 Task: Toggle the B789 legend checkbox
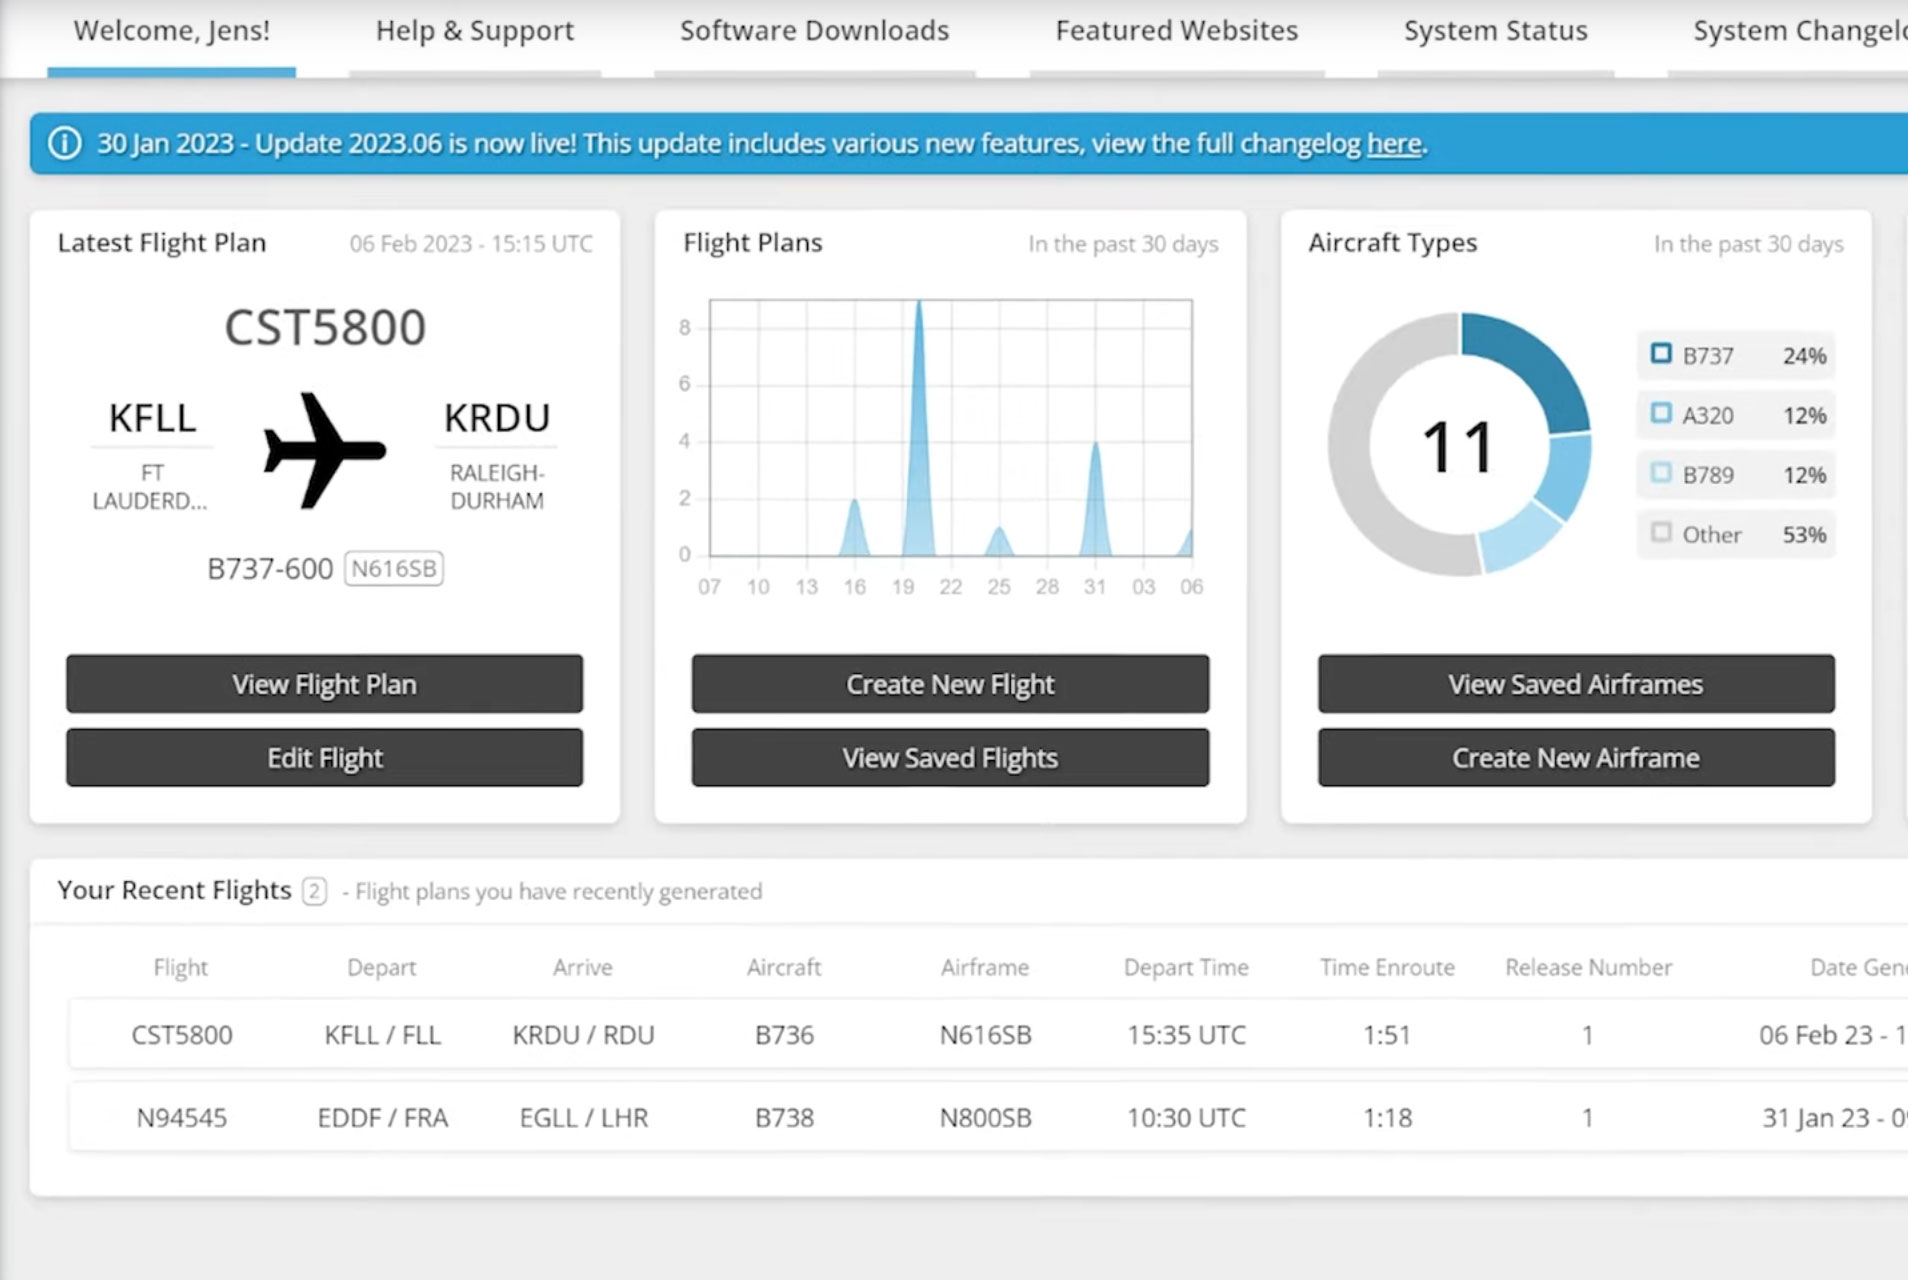tap(1662, 474)
